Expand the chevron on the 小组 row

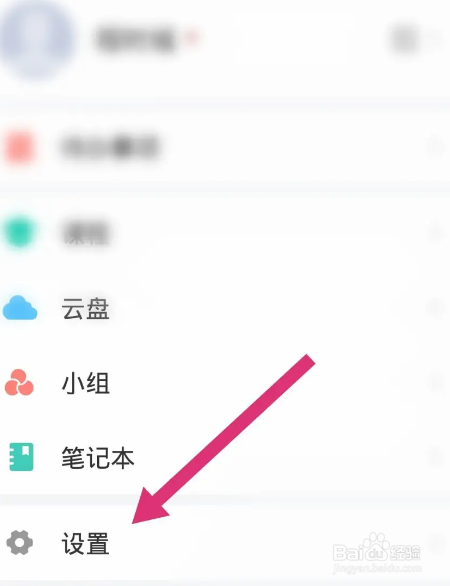(436, 382)
